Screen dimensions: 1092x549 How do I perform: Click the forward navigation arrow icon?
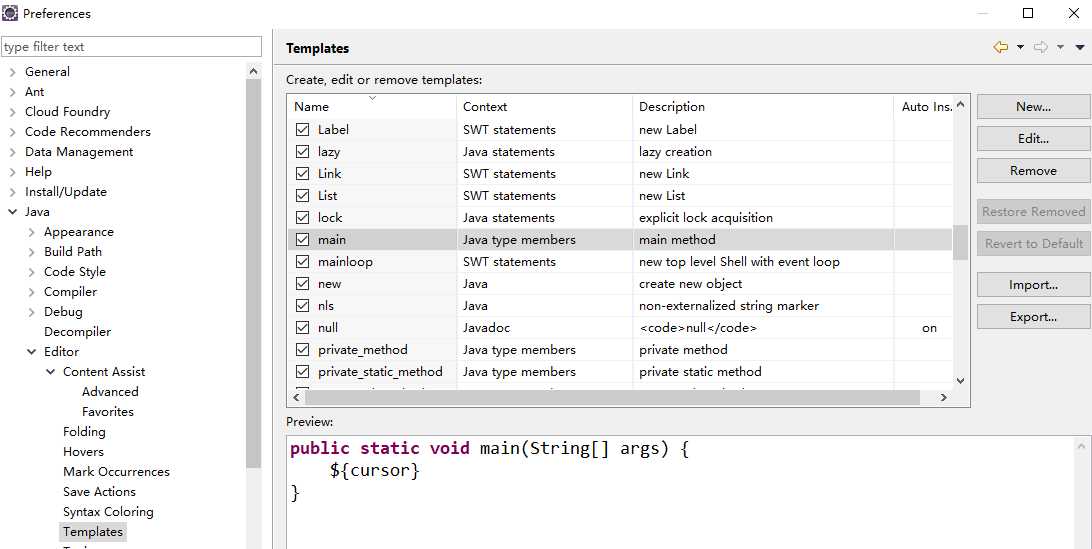click(x=1041, y=47)
